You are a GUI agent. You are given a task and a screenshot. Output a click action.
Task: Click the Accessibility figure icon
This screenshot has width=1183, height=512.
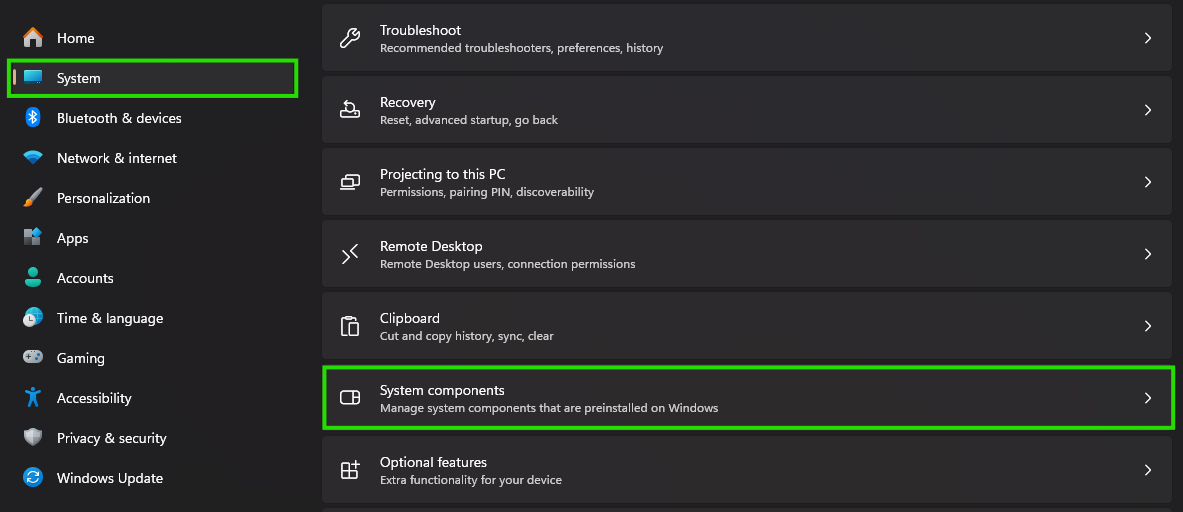coord(33,398)
